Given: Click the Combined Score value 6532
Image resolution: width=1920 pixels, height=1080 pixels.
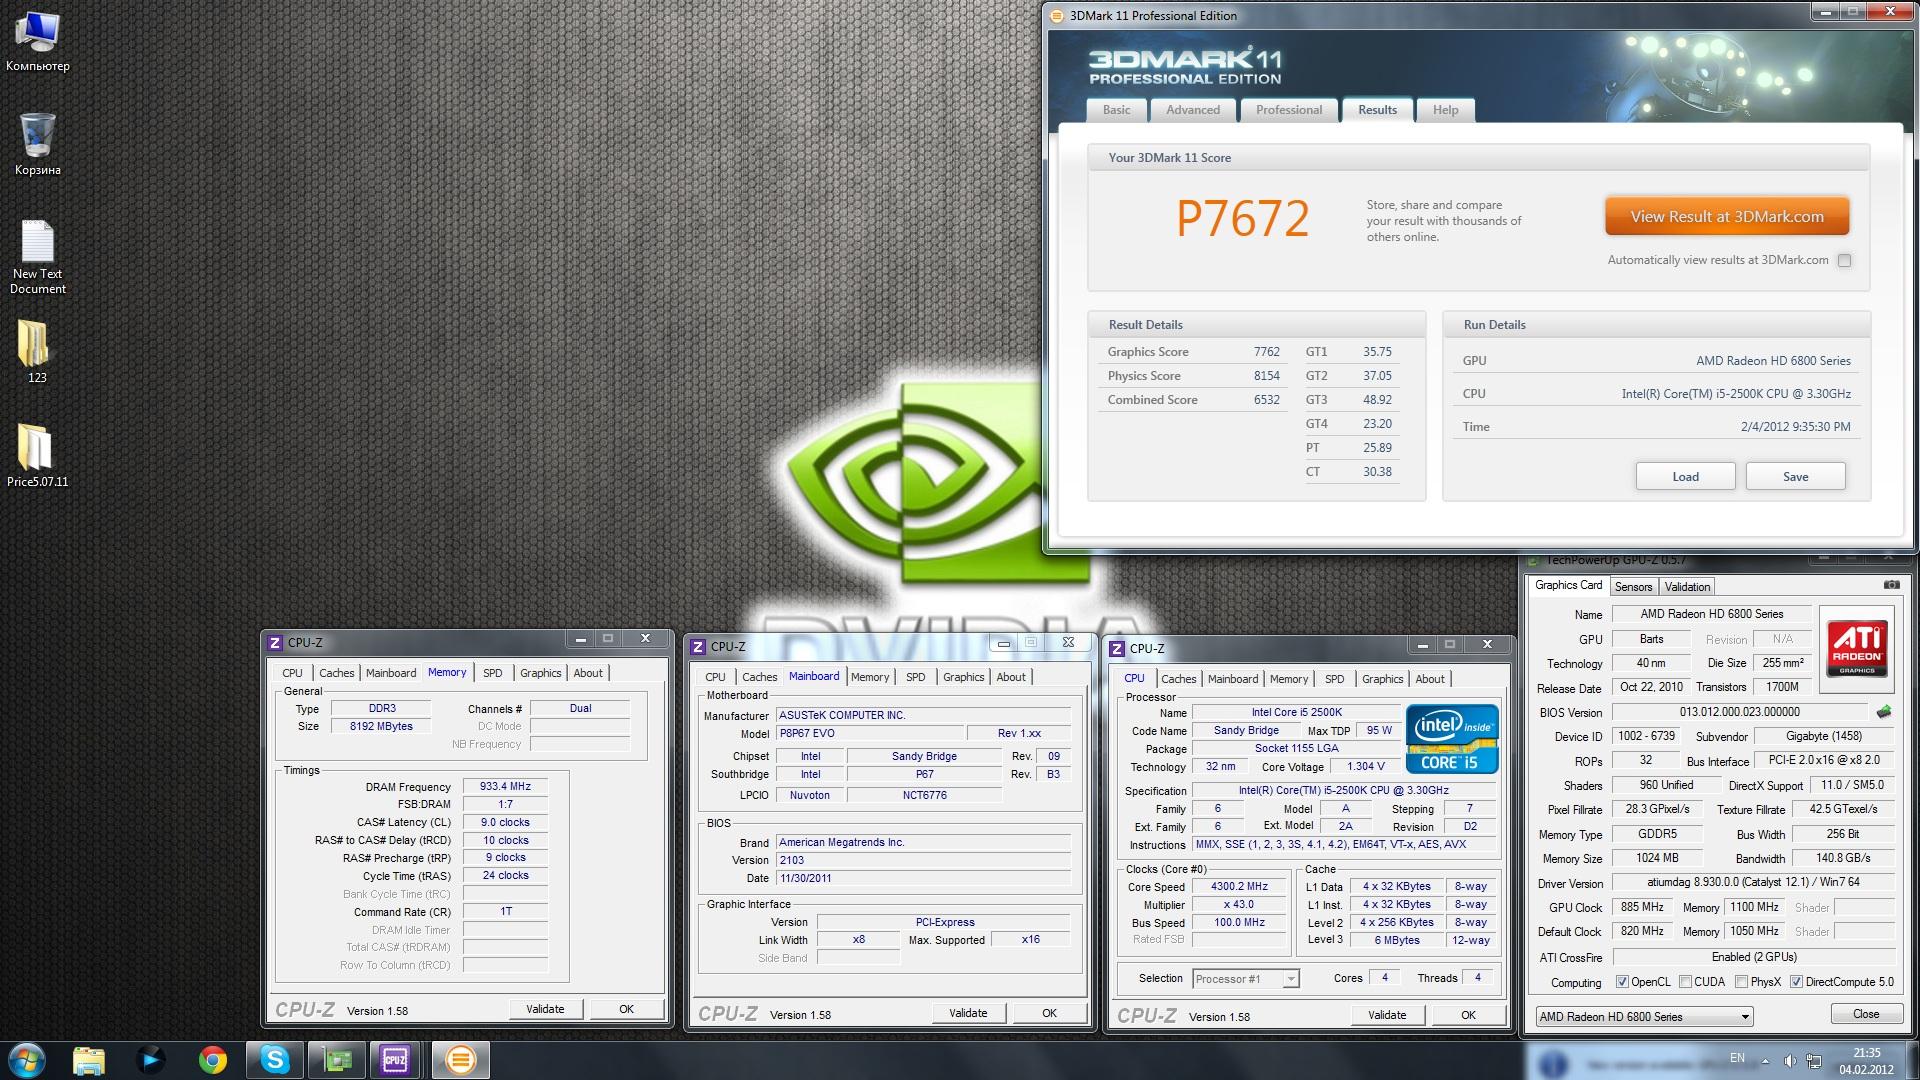Looking at the screenshot, I should coord(1266,400).
